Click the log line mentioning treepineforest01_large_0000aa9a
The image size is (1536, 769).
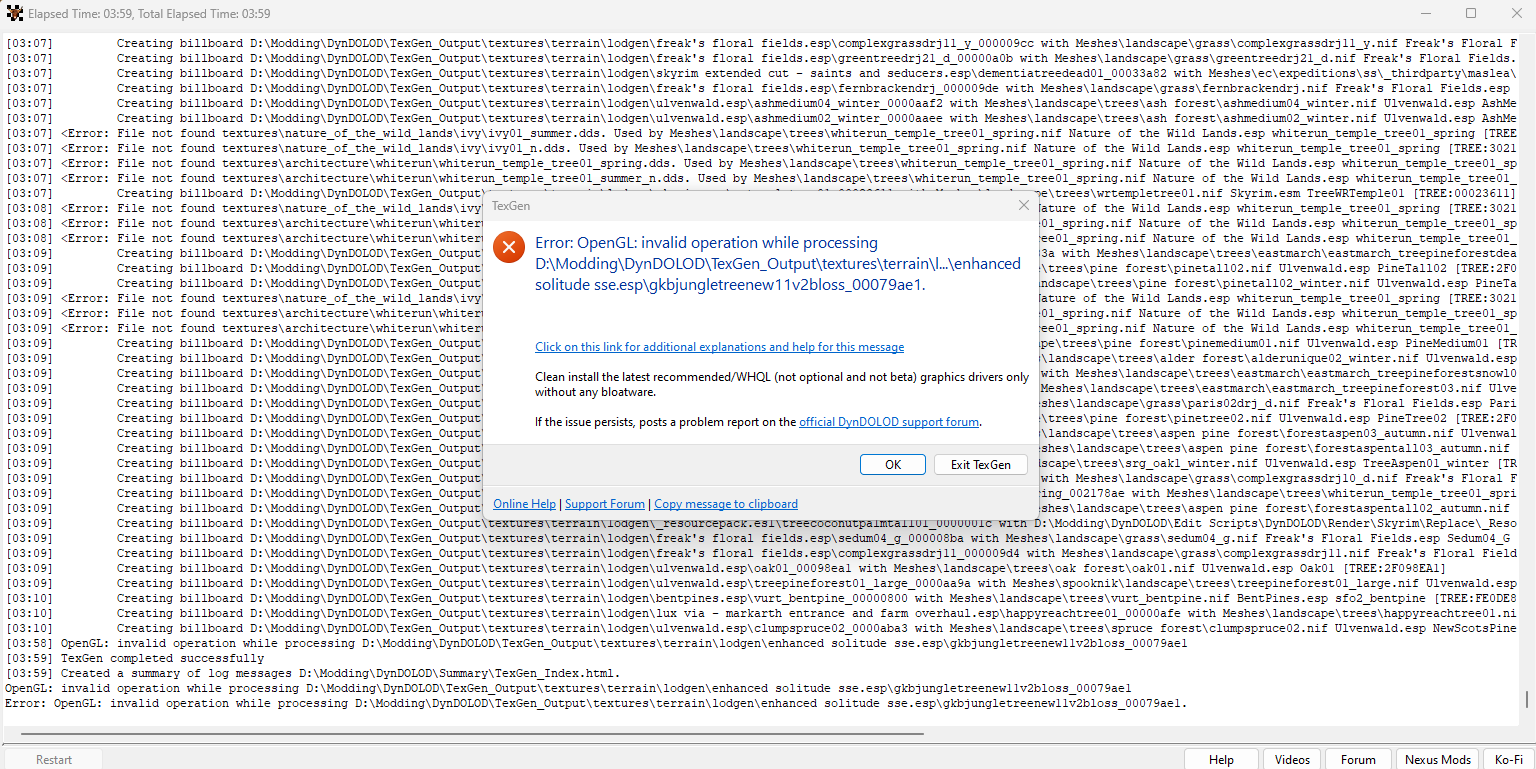point(762,583)
